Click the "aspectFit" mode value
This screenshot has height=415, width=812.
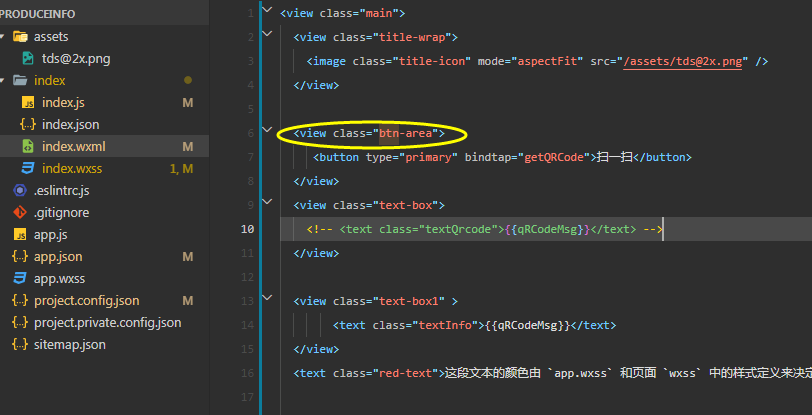[547, 61]
